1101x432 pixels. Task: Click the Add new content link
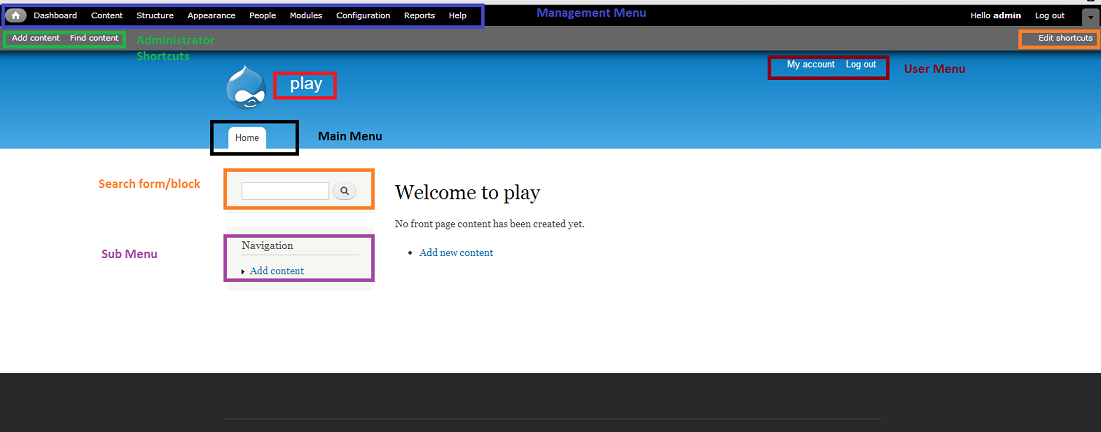pyautogui.click(x=456, y=253)
